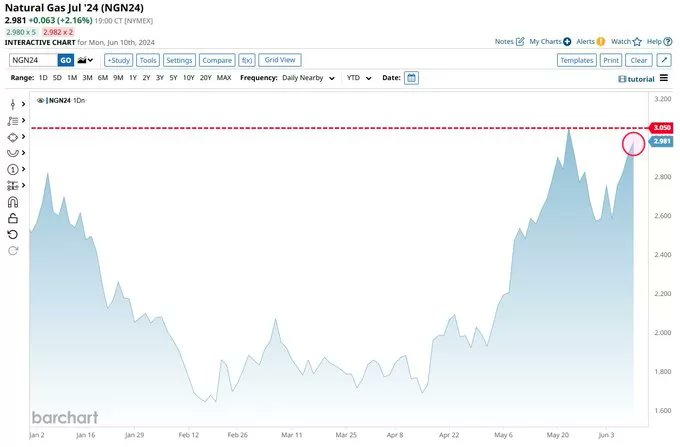Select the numbered annotation tool
The height and width of the screenshot is (447, 680).
click(13, 170)
